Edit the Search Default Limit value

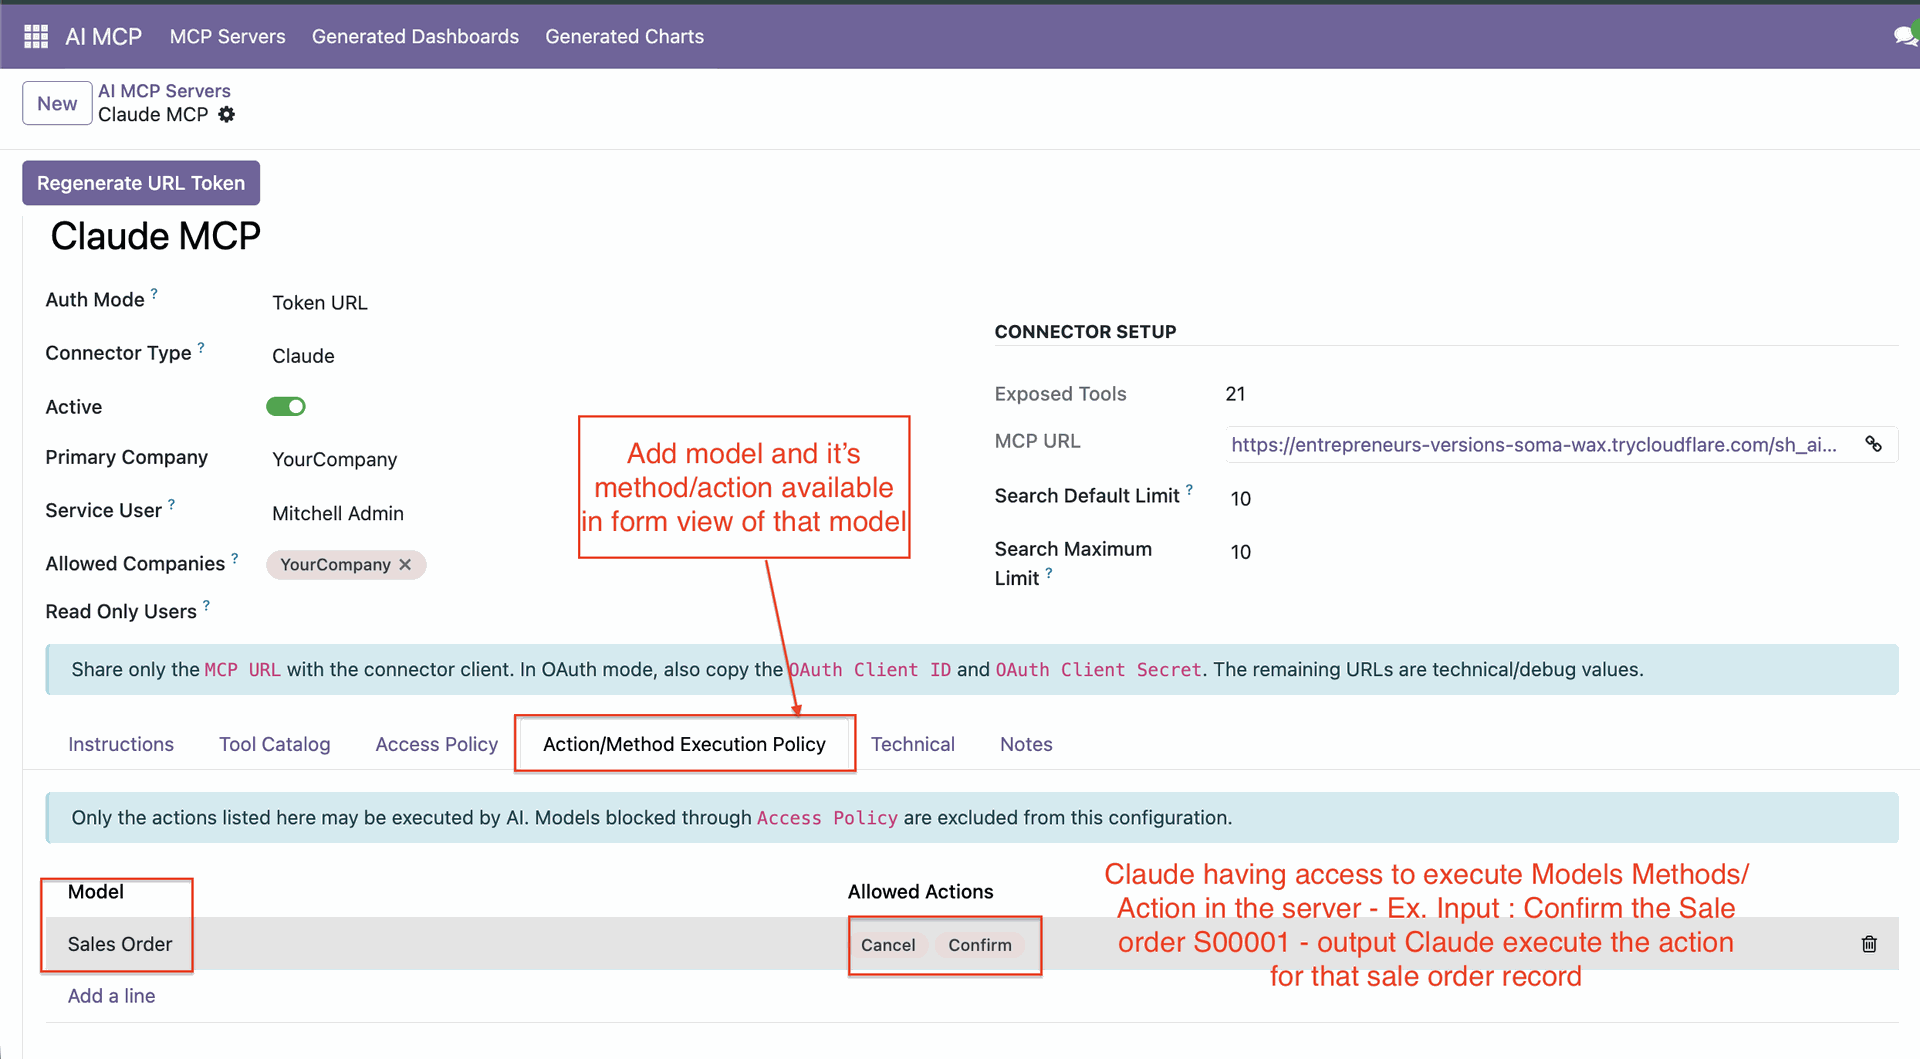[1241, 498]
